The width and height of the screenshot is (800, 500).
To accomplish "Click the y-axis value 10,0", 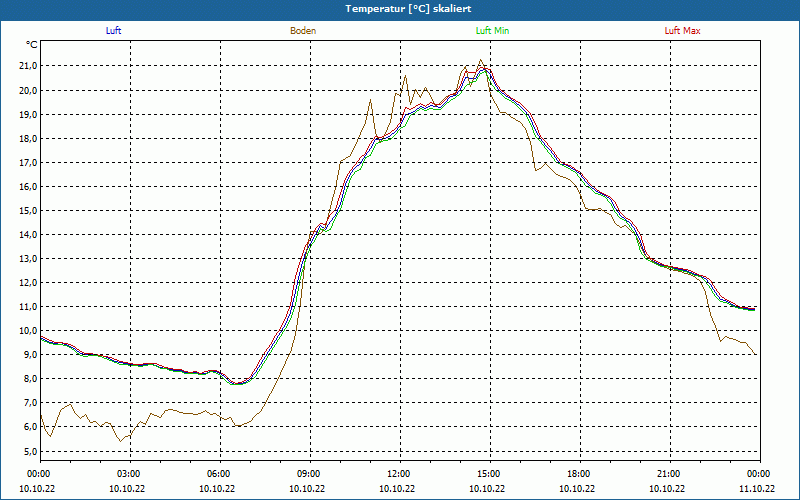I will (x=28, y=331).
